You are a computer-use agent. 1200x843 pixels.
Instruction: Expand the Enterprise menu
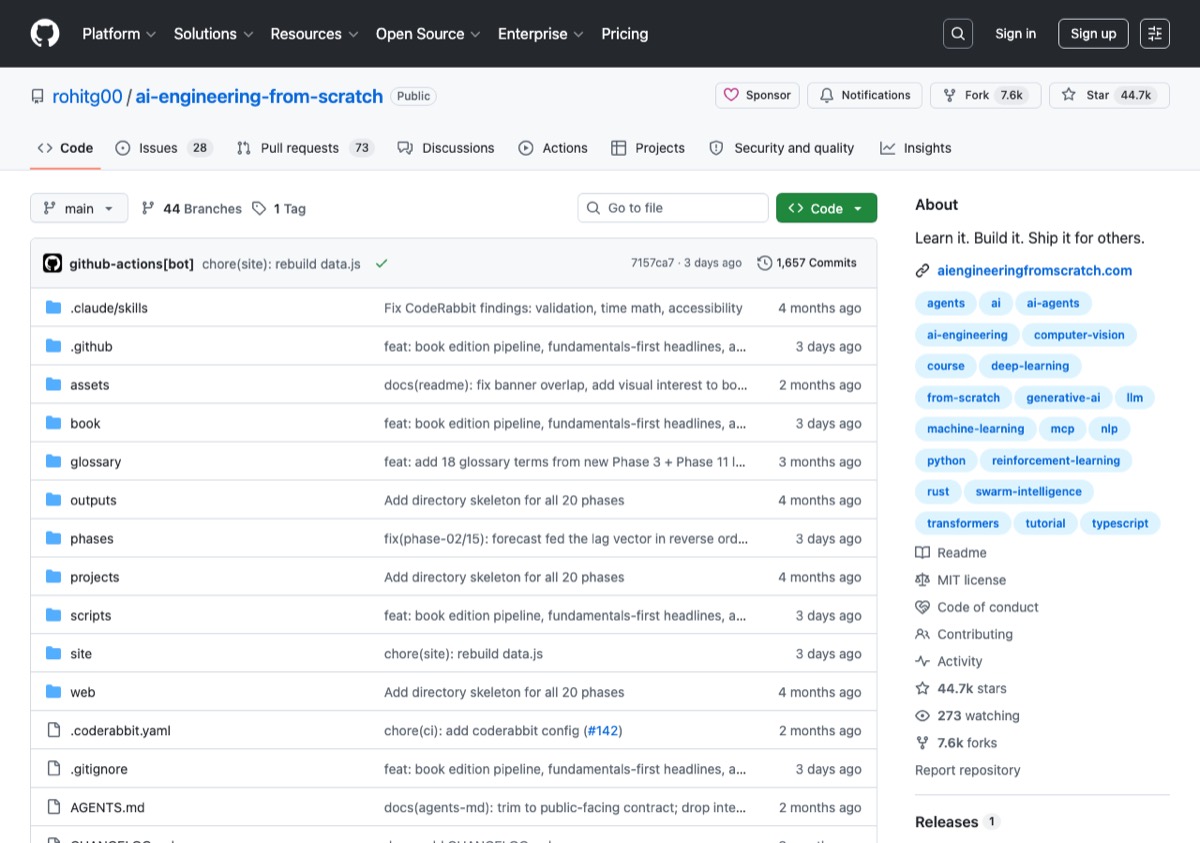[x=541, y=34]
